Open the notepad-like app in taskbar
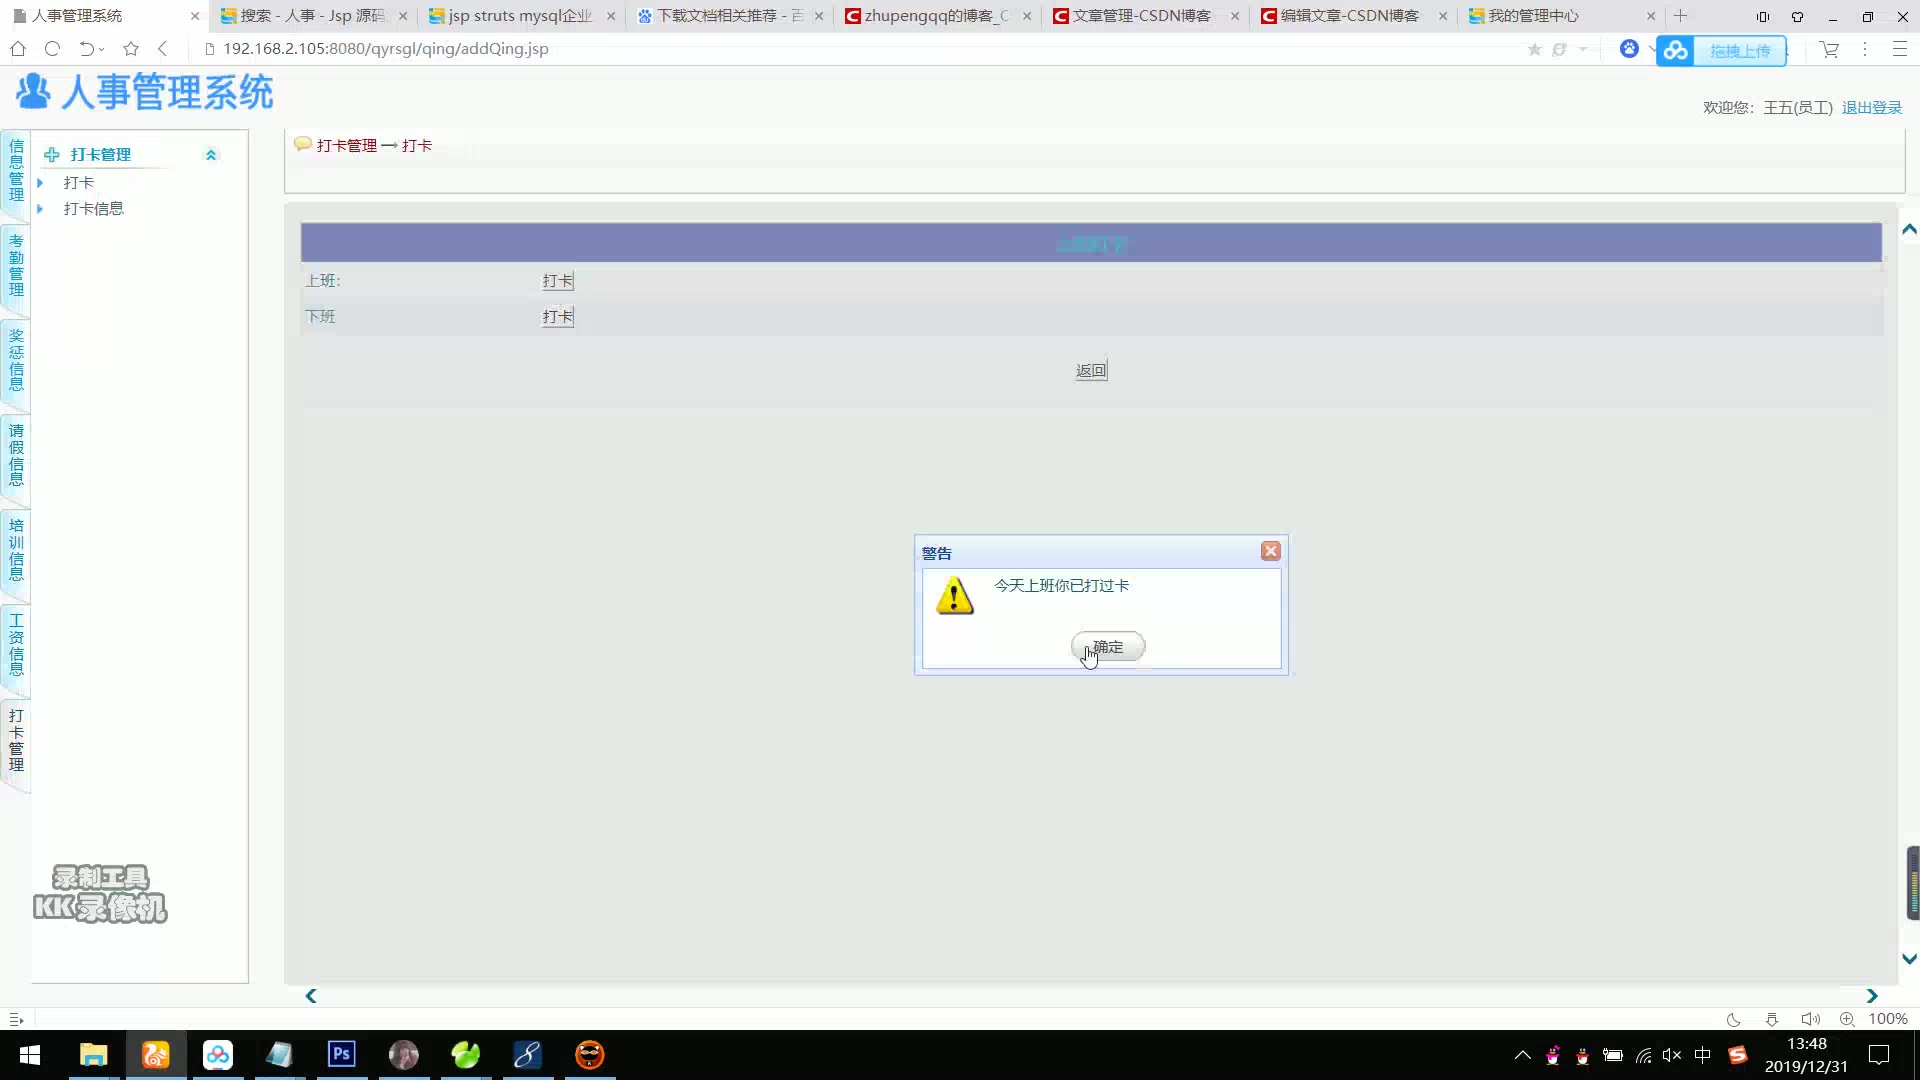The image size is (1920, 1080). point(279,1055)
